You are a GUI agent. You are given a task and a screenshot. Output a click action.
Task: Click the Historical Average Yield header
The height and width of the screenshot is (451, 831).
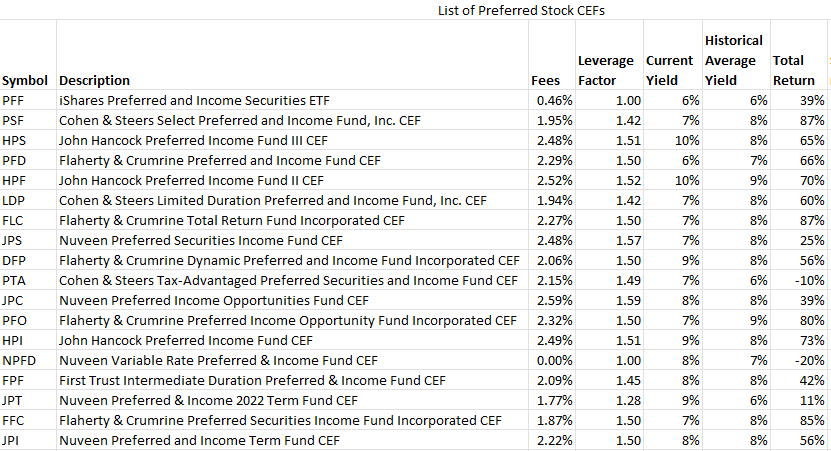pos(733,60)
